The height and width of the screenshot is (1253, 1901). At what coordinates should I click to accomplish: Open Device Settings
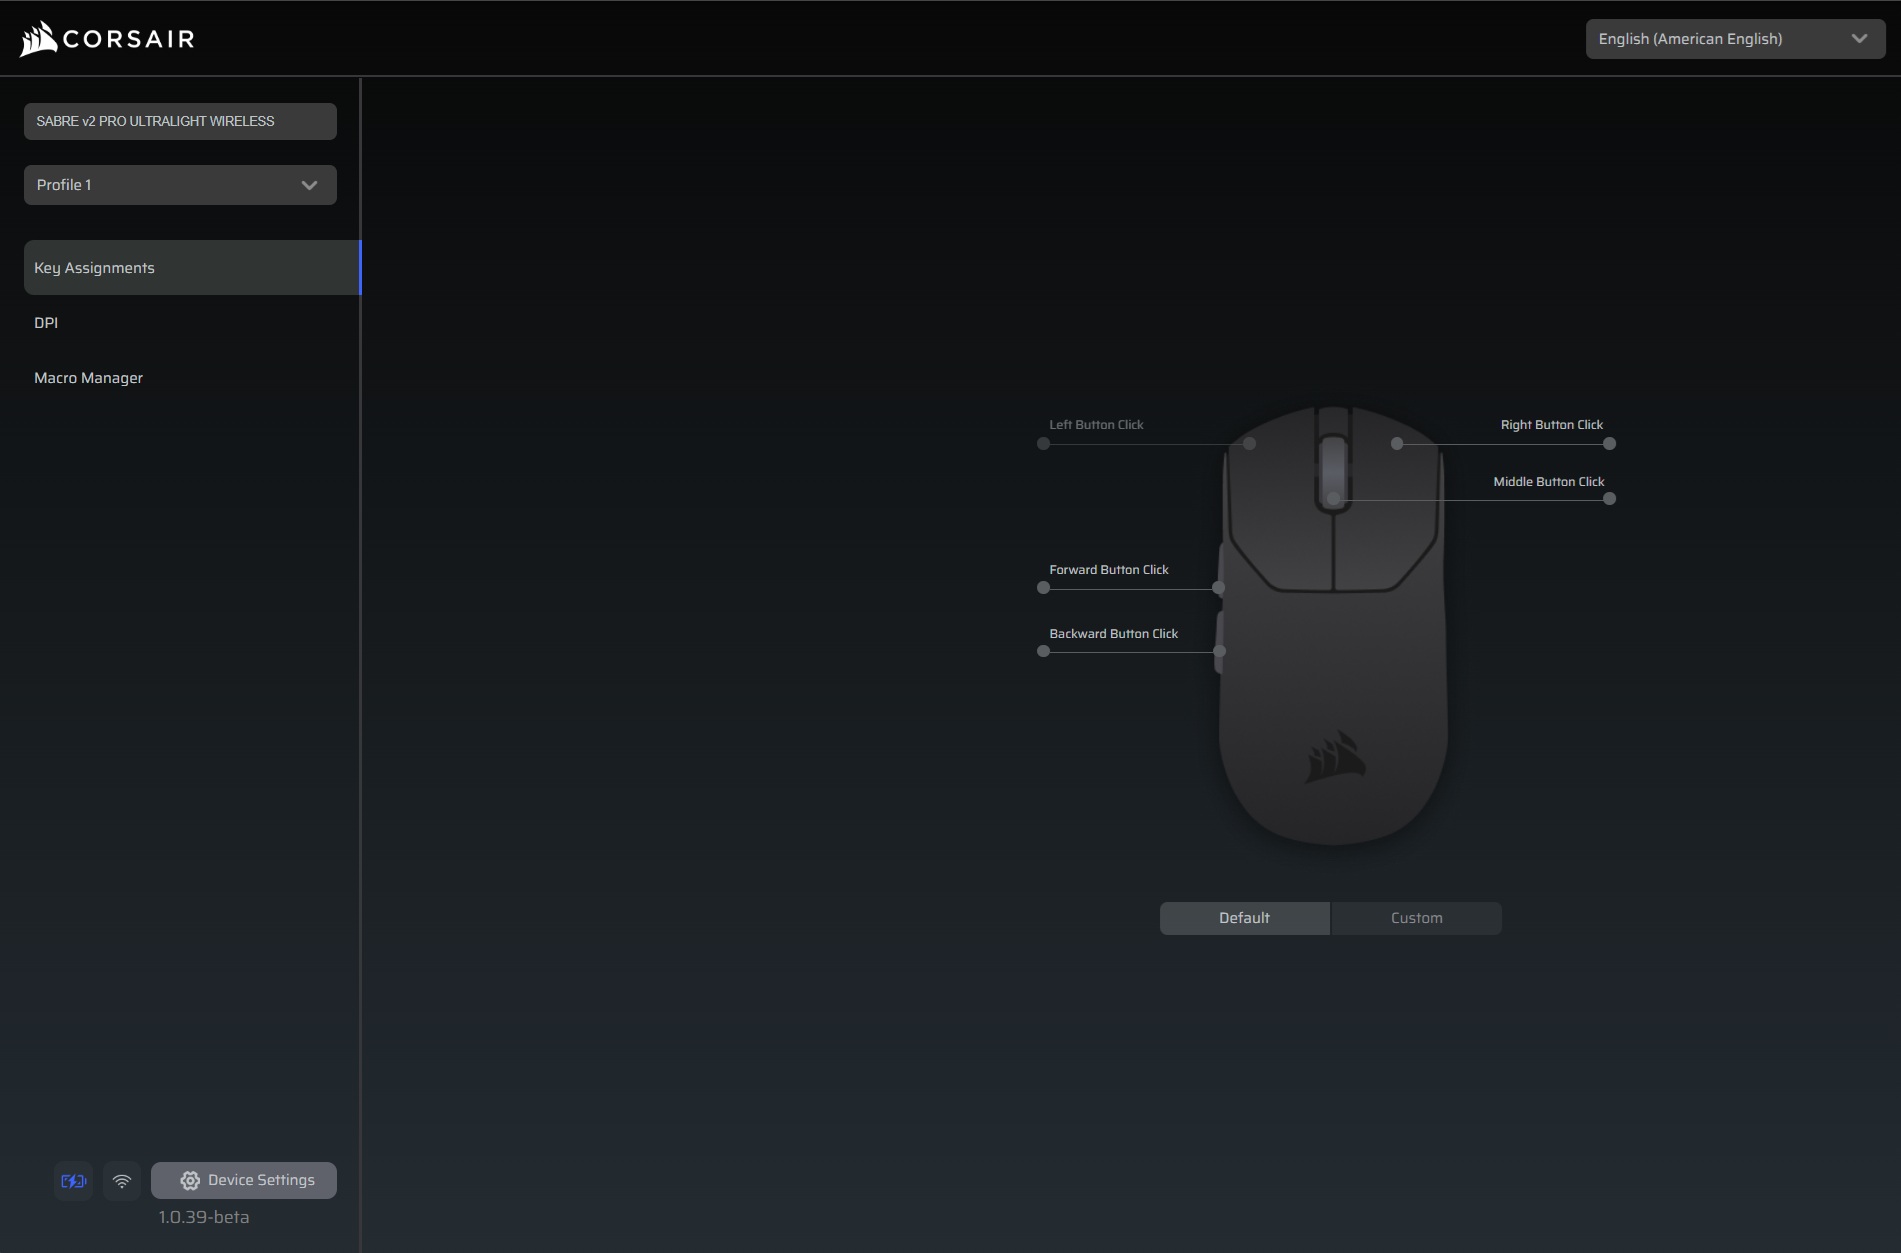pos(244,1180)
